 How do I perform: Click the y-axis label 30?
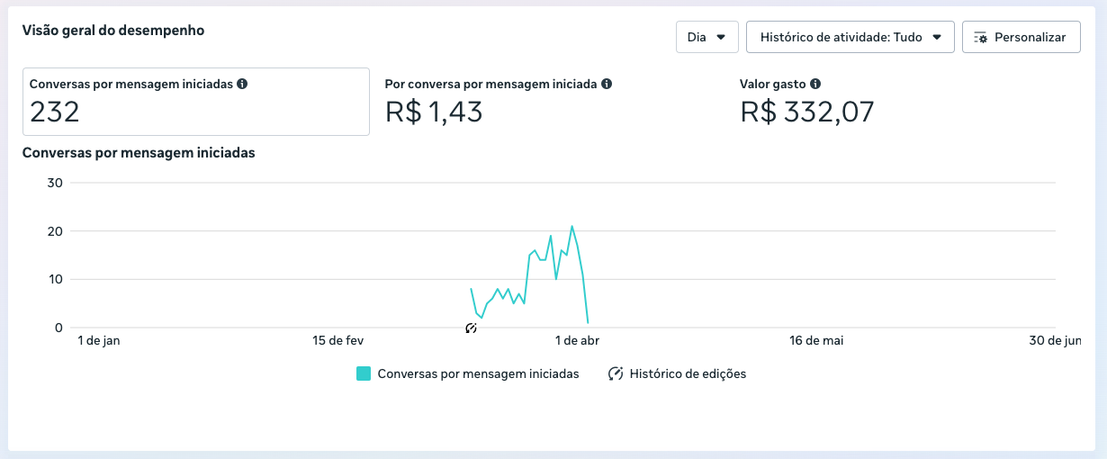tap(55, 183)
